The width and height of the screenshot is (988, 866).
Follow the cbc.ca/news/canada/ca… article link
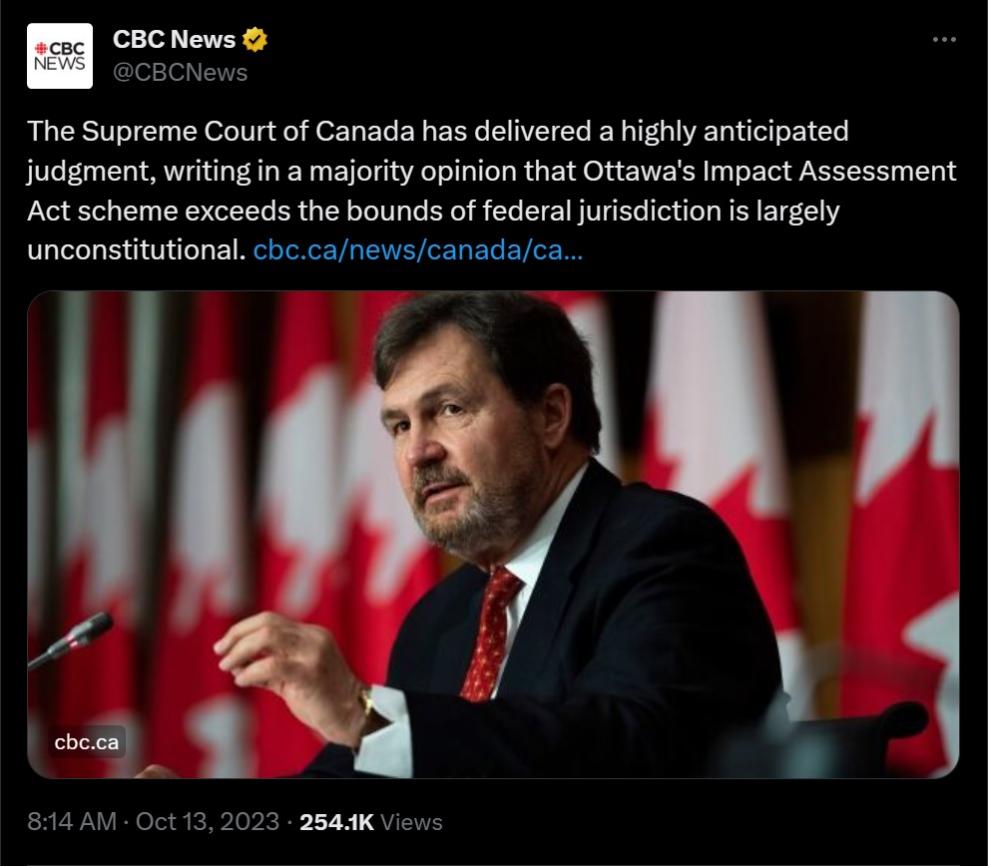click(x=418, y=249)
